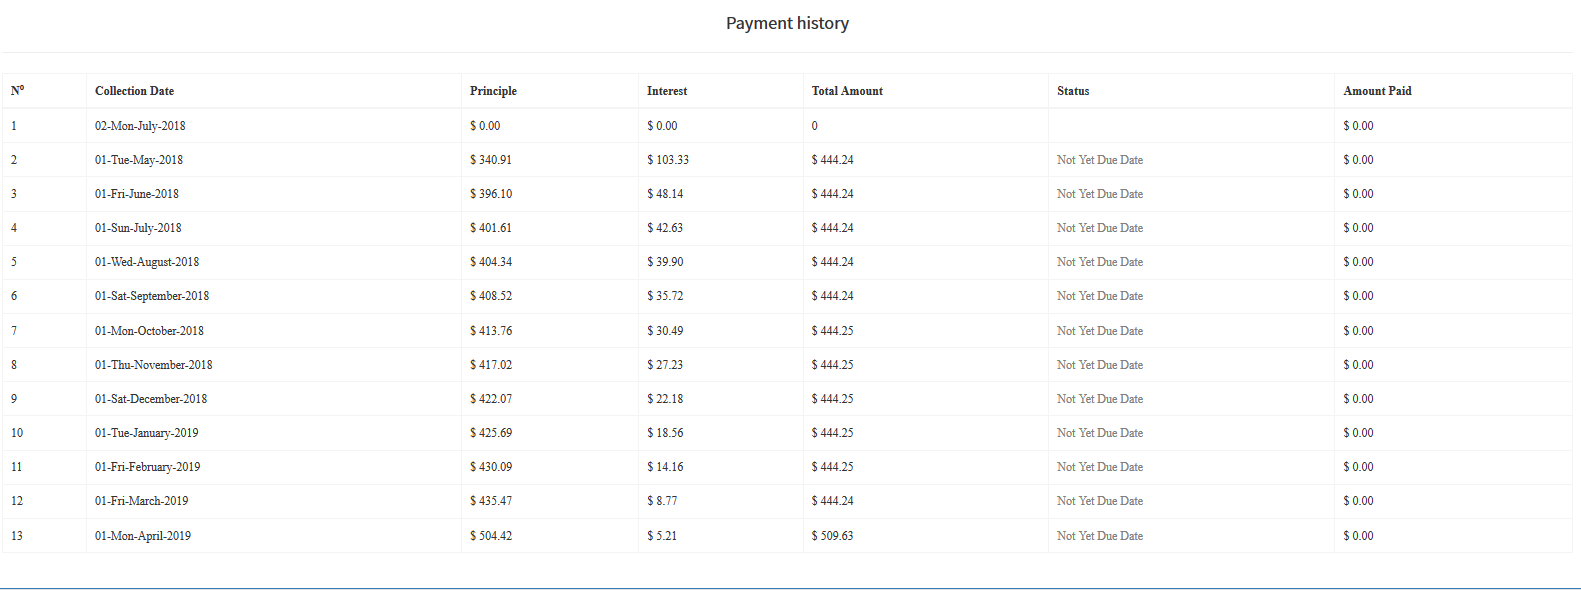
Task: Click the Interest column header
Action: pos(666,91)
